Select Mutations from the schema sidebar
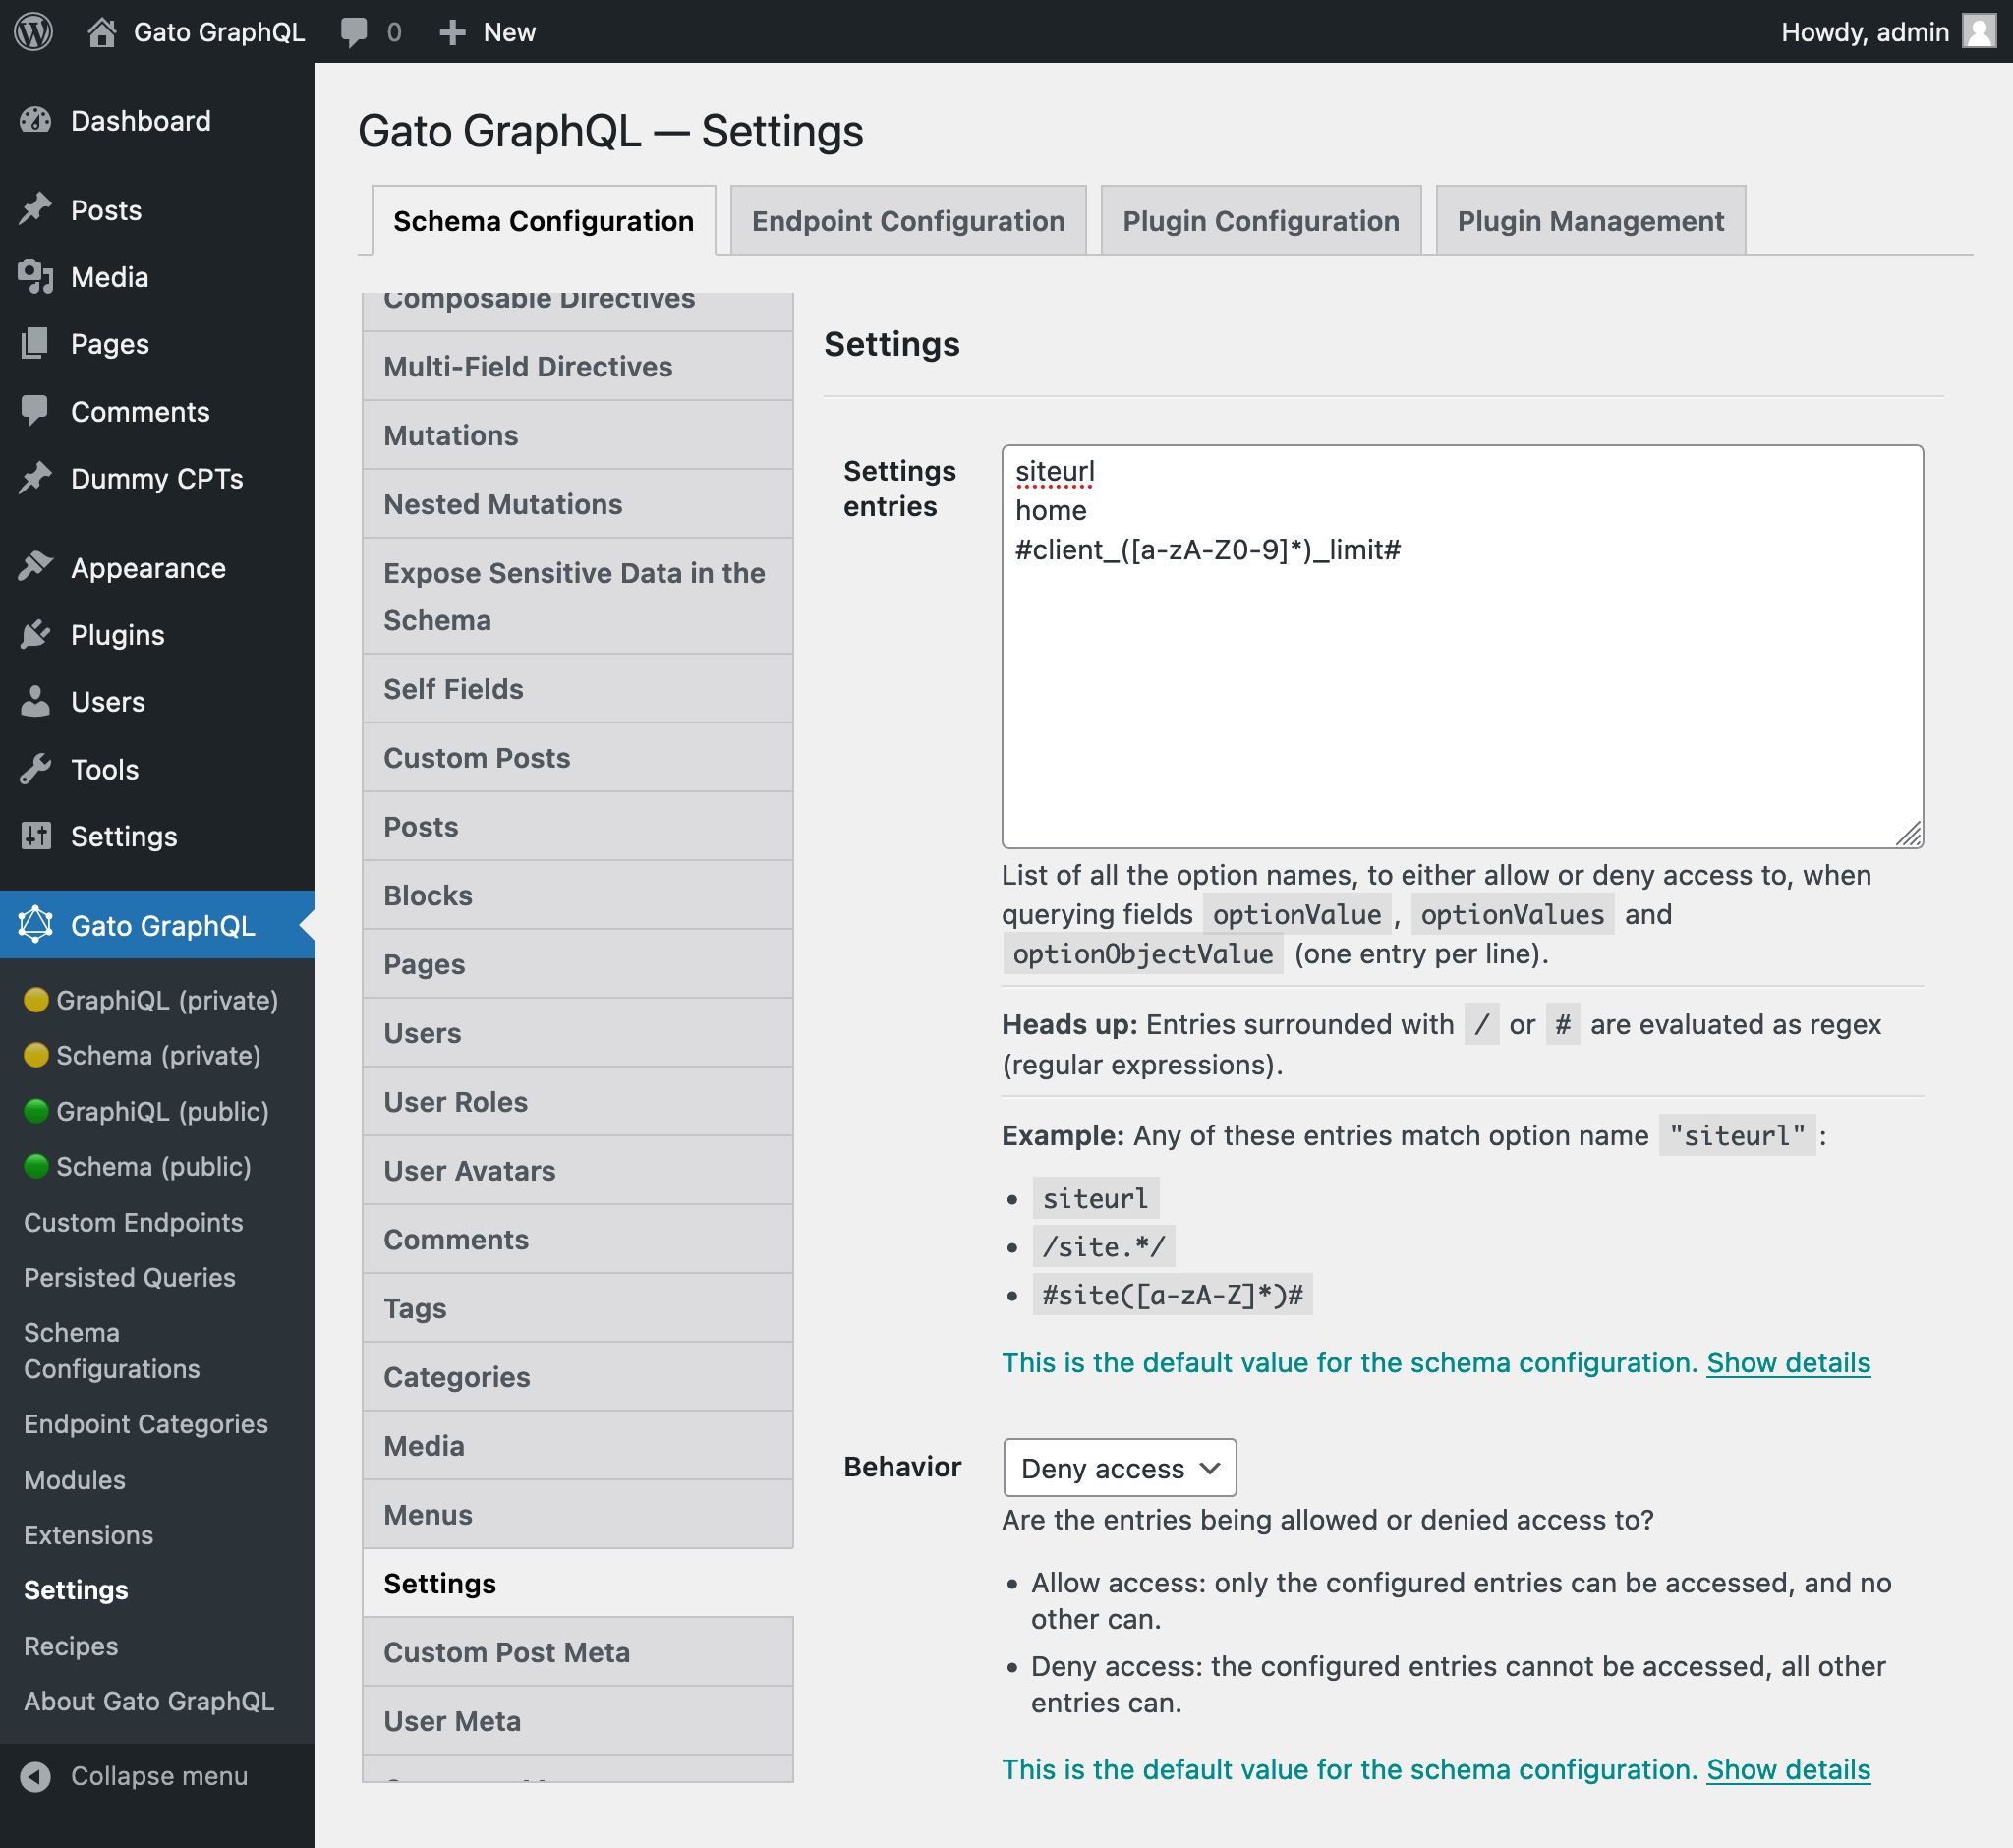Viewport: 2013px width, 1848px height. 450,434
